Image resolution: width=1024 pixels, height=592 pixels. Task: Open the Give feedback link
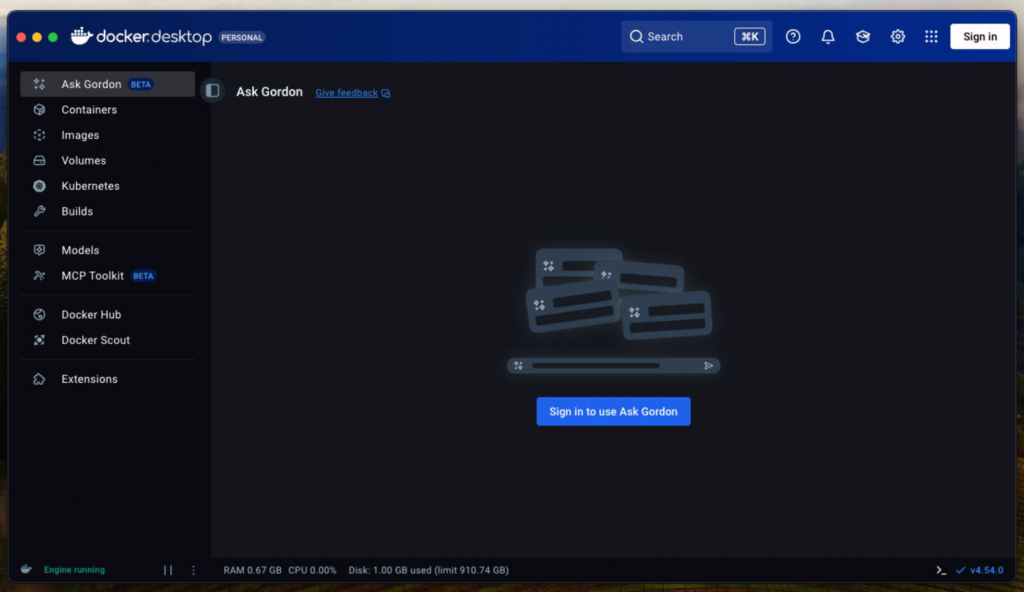[x=347, y=93]
